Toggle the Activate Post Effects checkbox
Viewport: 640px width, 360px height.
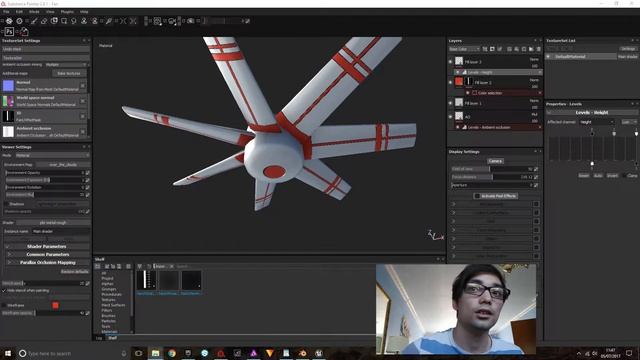[x=477, y=196]
